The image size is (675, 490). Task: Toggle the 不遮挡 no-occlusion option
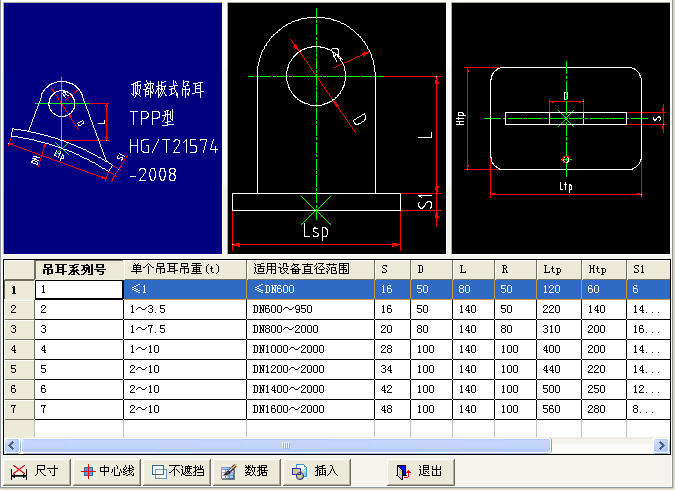(x=178, y=471)
